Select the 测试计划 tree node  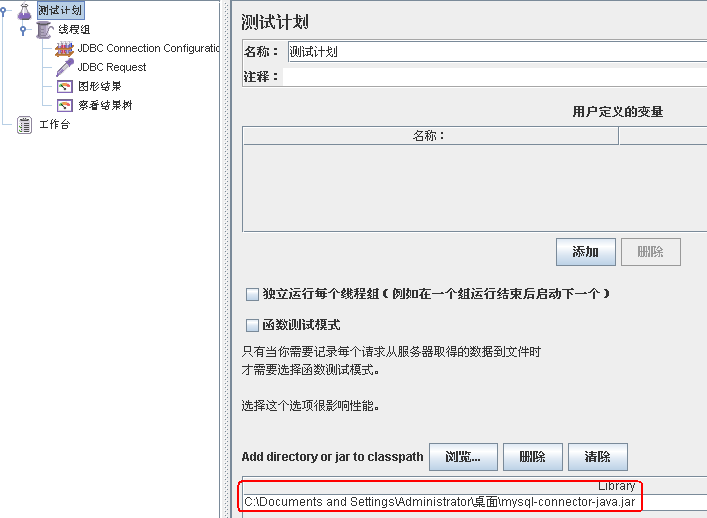coord(60,10)
